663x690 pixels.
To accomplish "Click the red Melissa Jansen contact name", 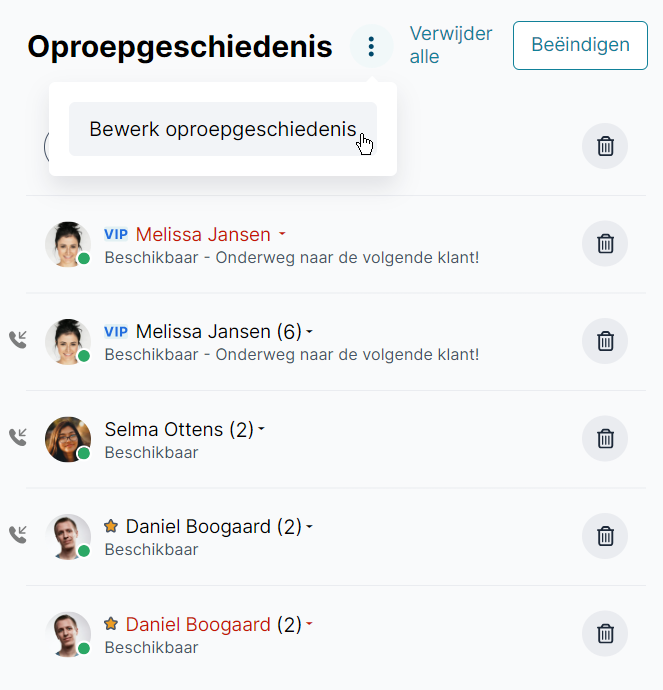I will 203,235.
